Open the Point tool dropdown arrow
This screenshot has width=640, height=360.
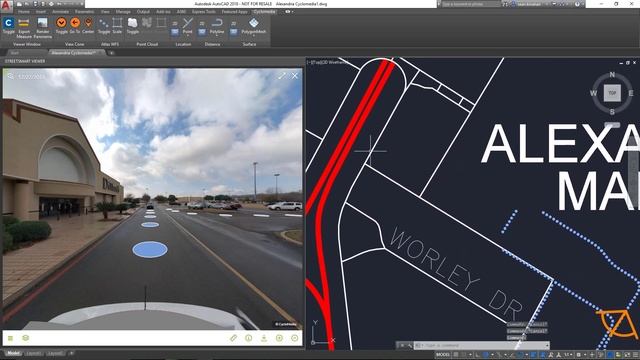coord(187,36)
